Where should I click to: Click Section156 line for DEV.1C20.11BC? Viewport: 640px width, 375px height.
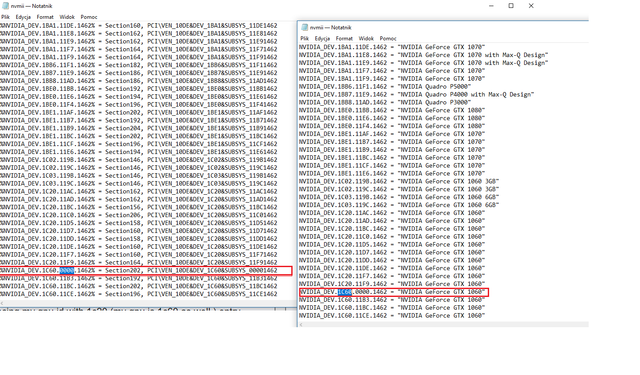point(138,207)
